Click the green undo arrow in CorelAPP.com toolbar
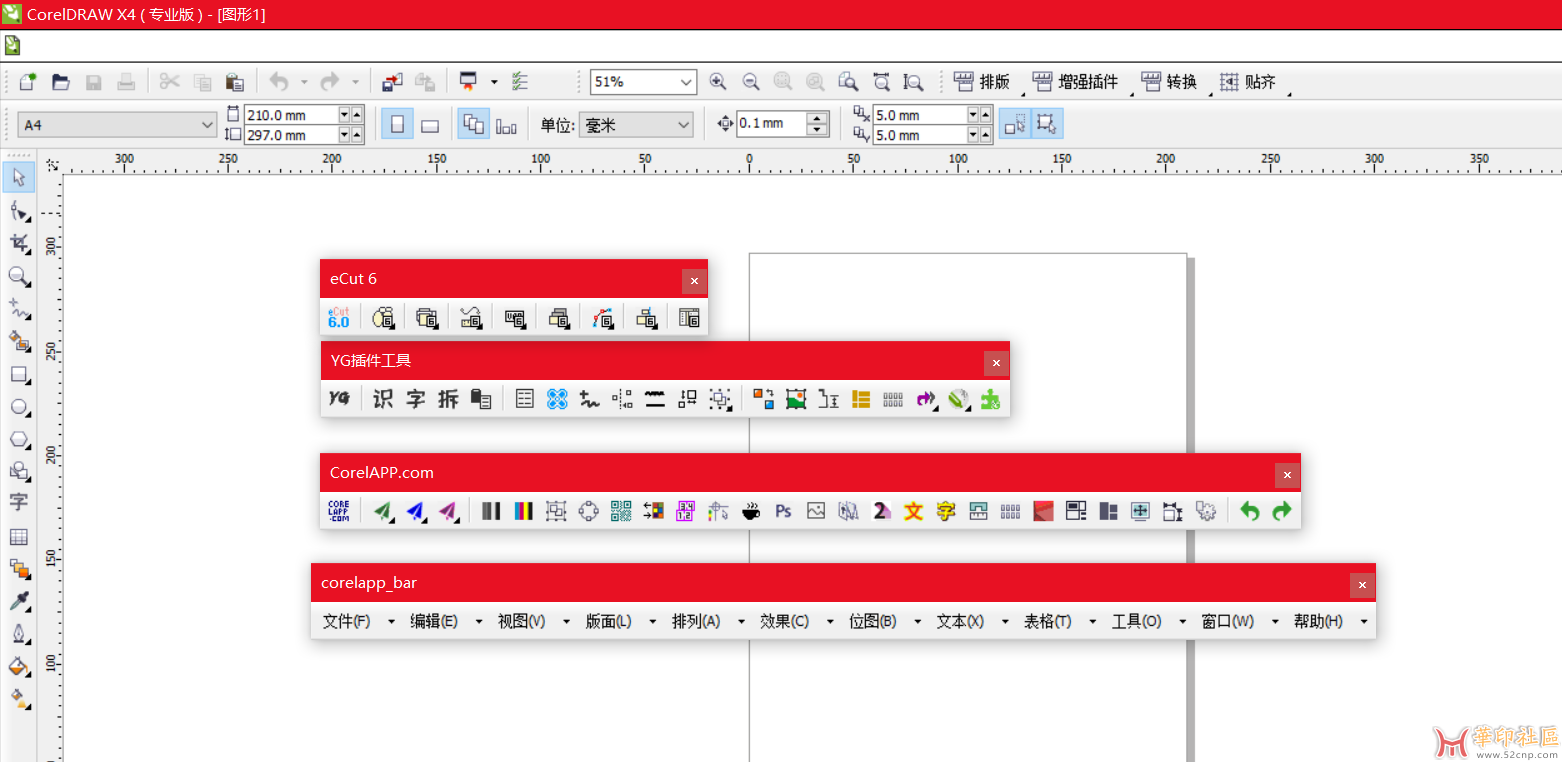Image resolution: width=1562 pixels, height=762 pixels. pyautogui.click(x=1249, y=511)
